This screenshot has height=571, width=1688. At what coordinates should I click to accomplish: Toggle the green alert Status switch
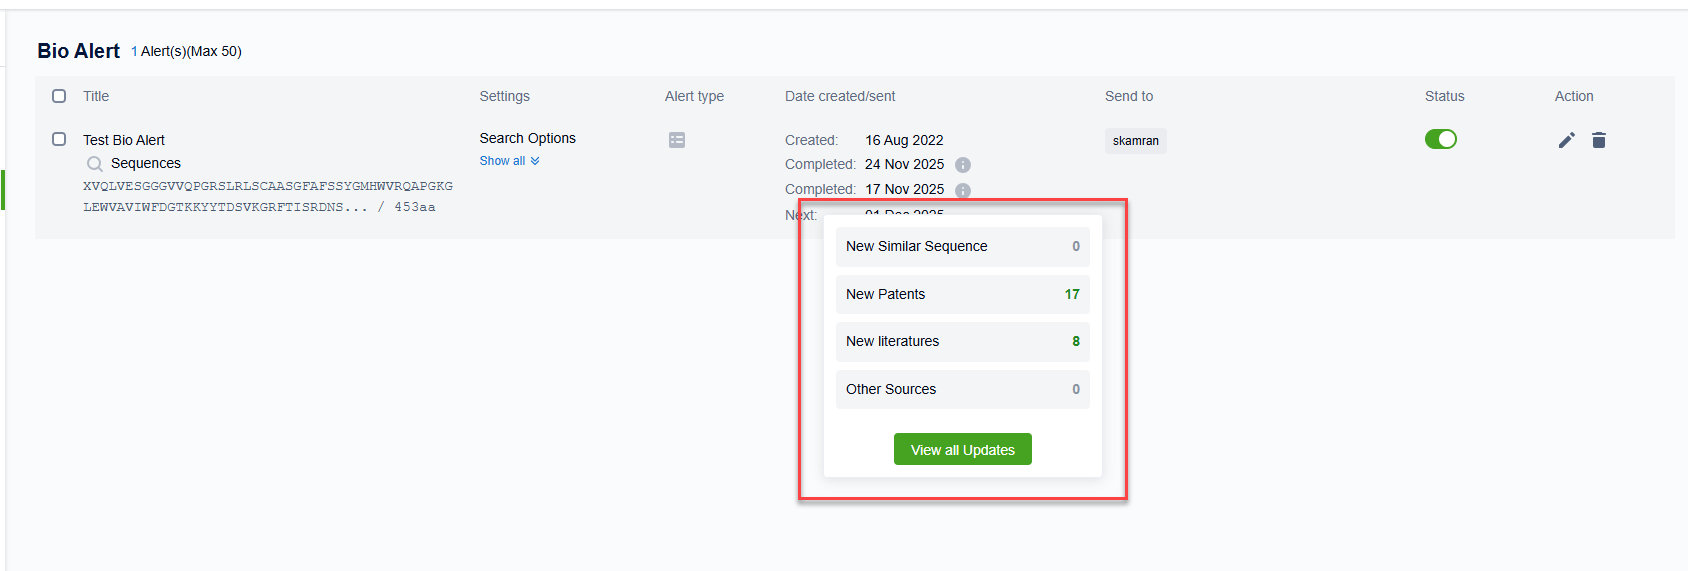[x=1440, y=139]
